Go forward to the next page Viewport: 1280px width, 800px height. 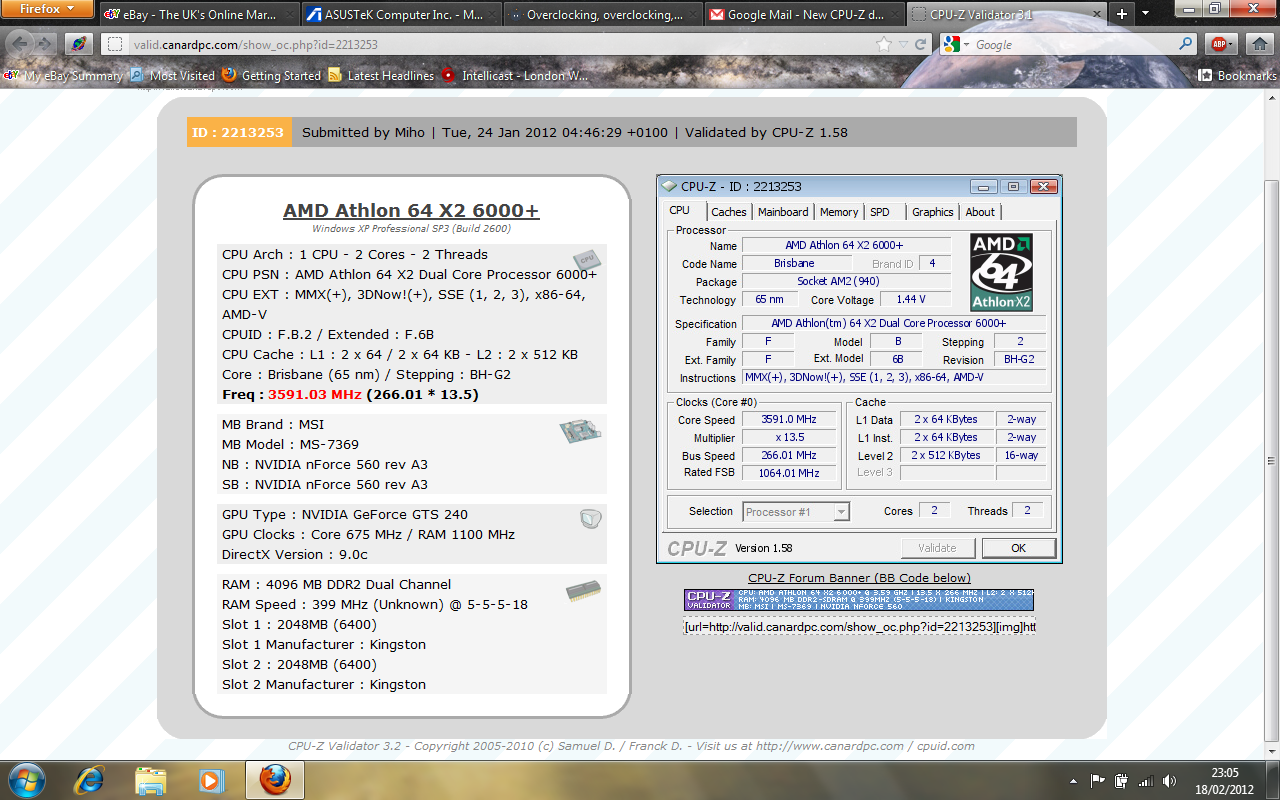45,44
